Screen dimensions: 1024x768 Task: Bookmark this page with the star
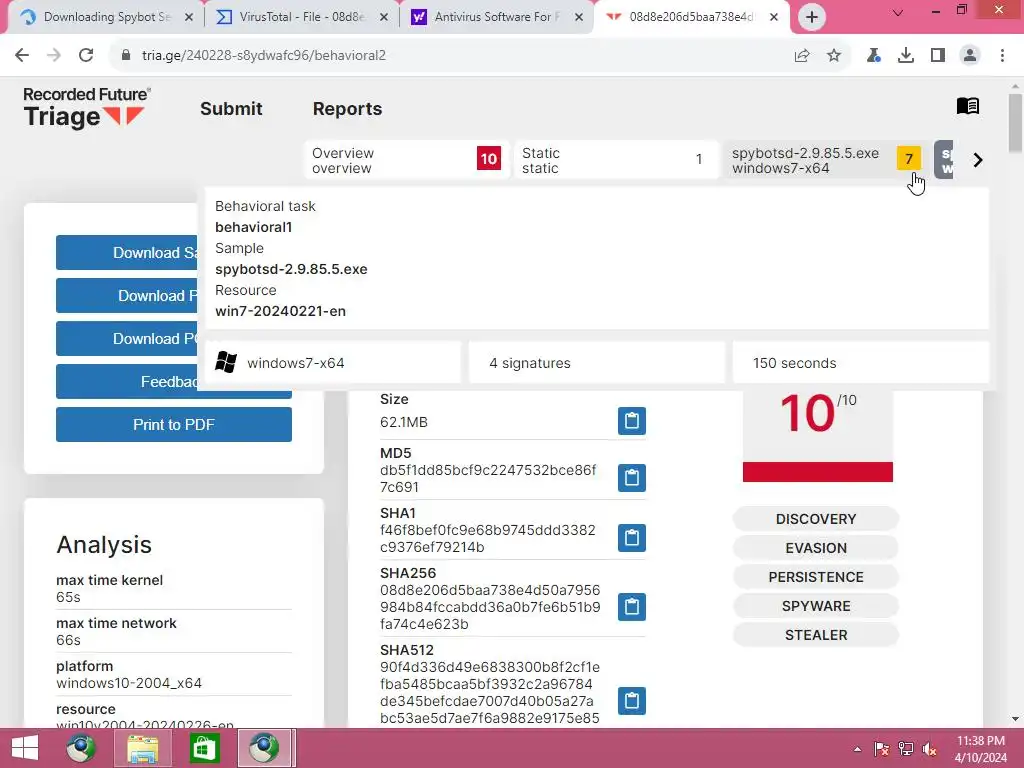point(834,56)
